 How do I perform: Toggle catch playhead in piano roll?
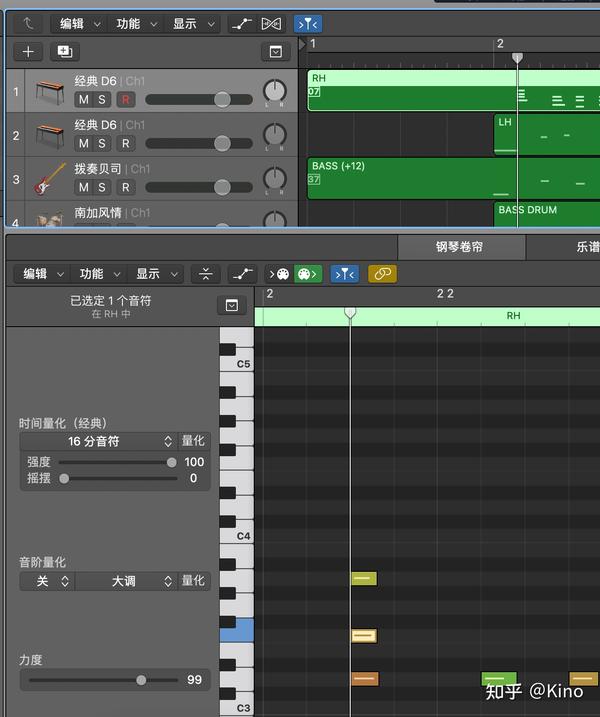pos(345,274)
